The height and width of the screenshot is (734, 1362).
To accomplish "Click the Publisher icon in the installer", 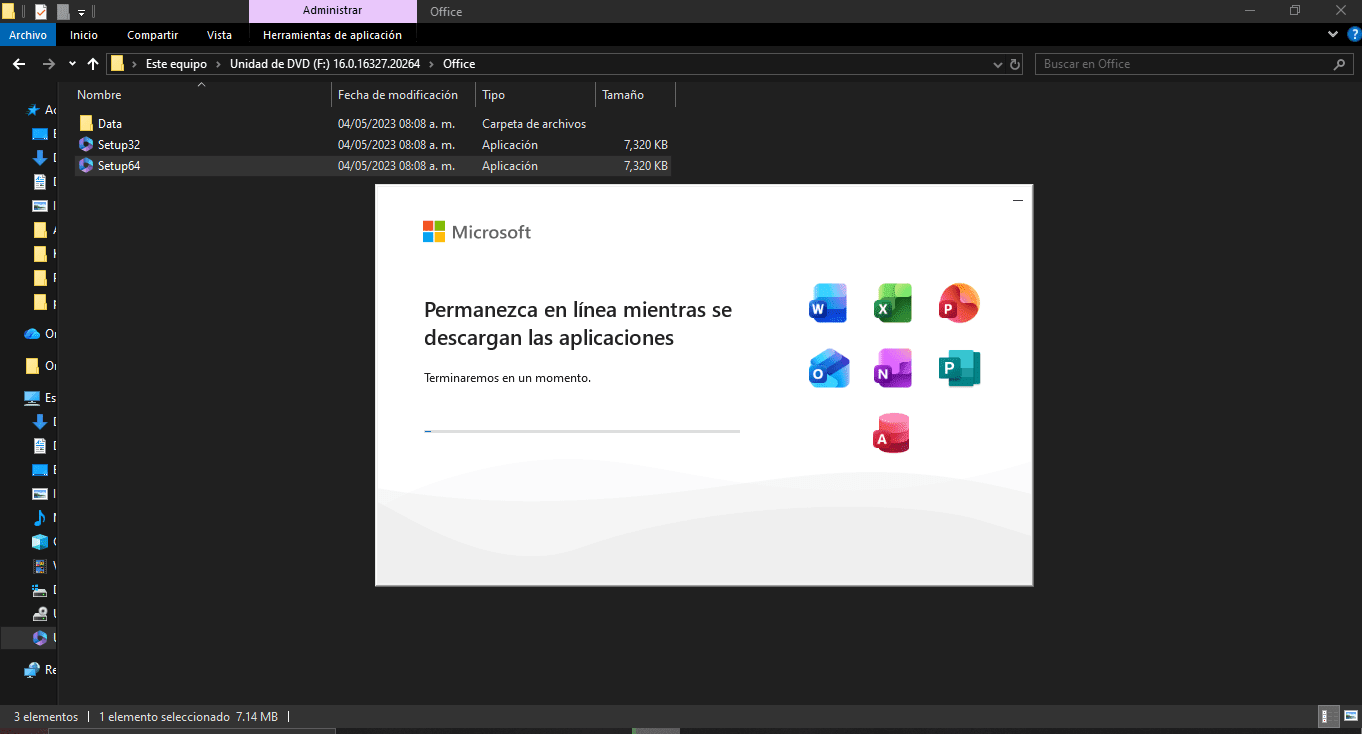I will [x=960, y=368].
